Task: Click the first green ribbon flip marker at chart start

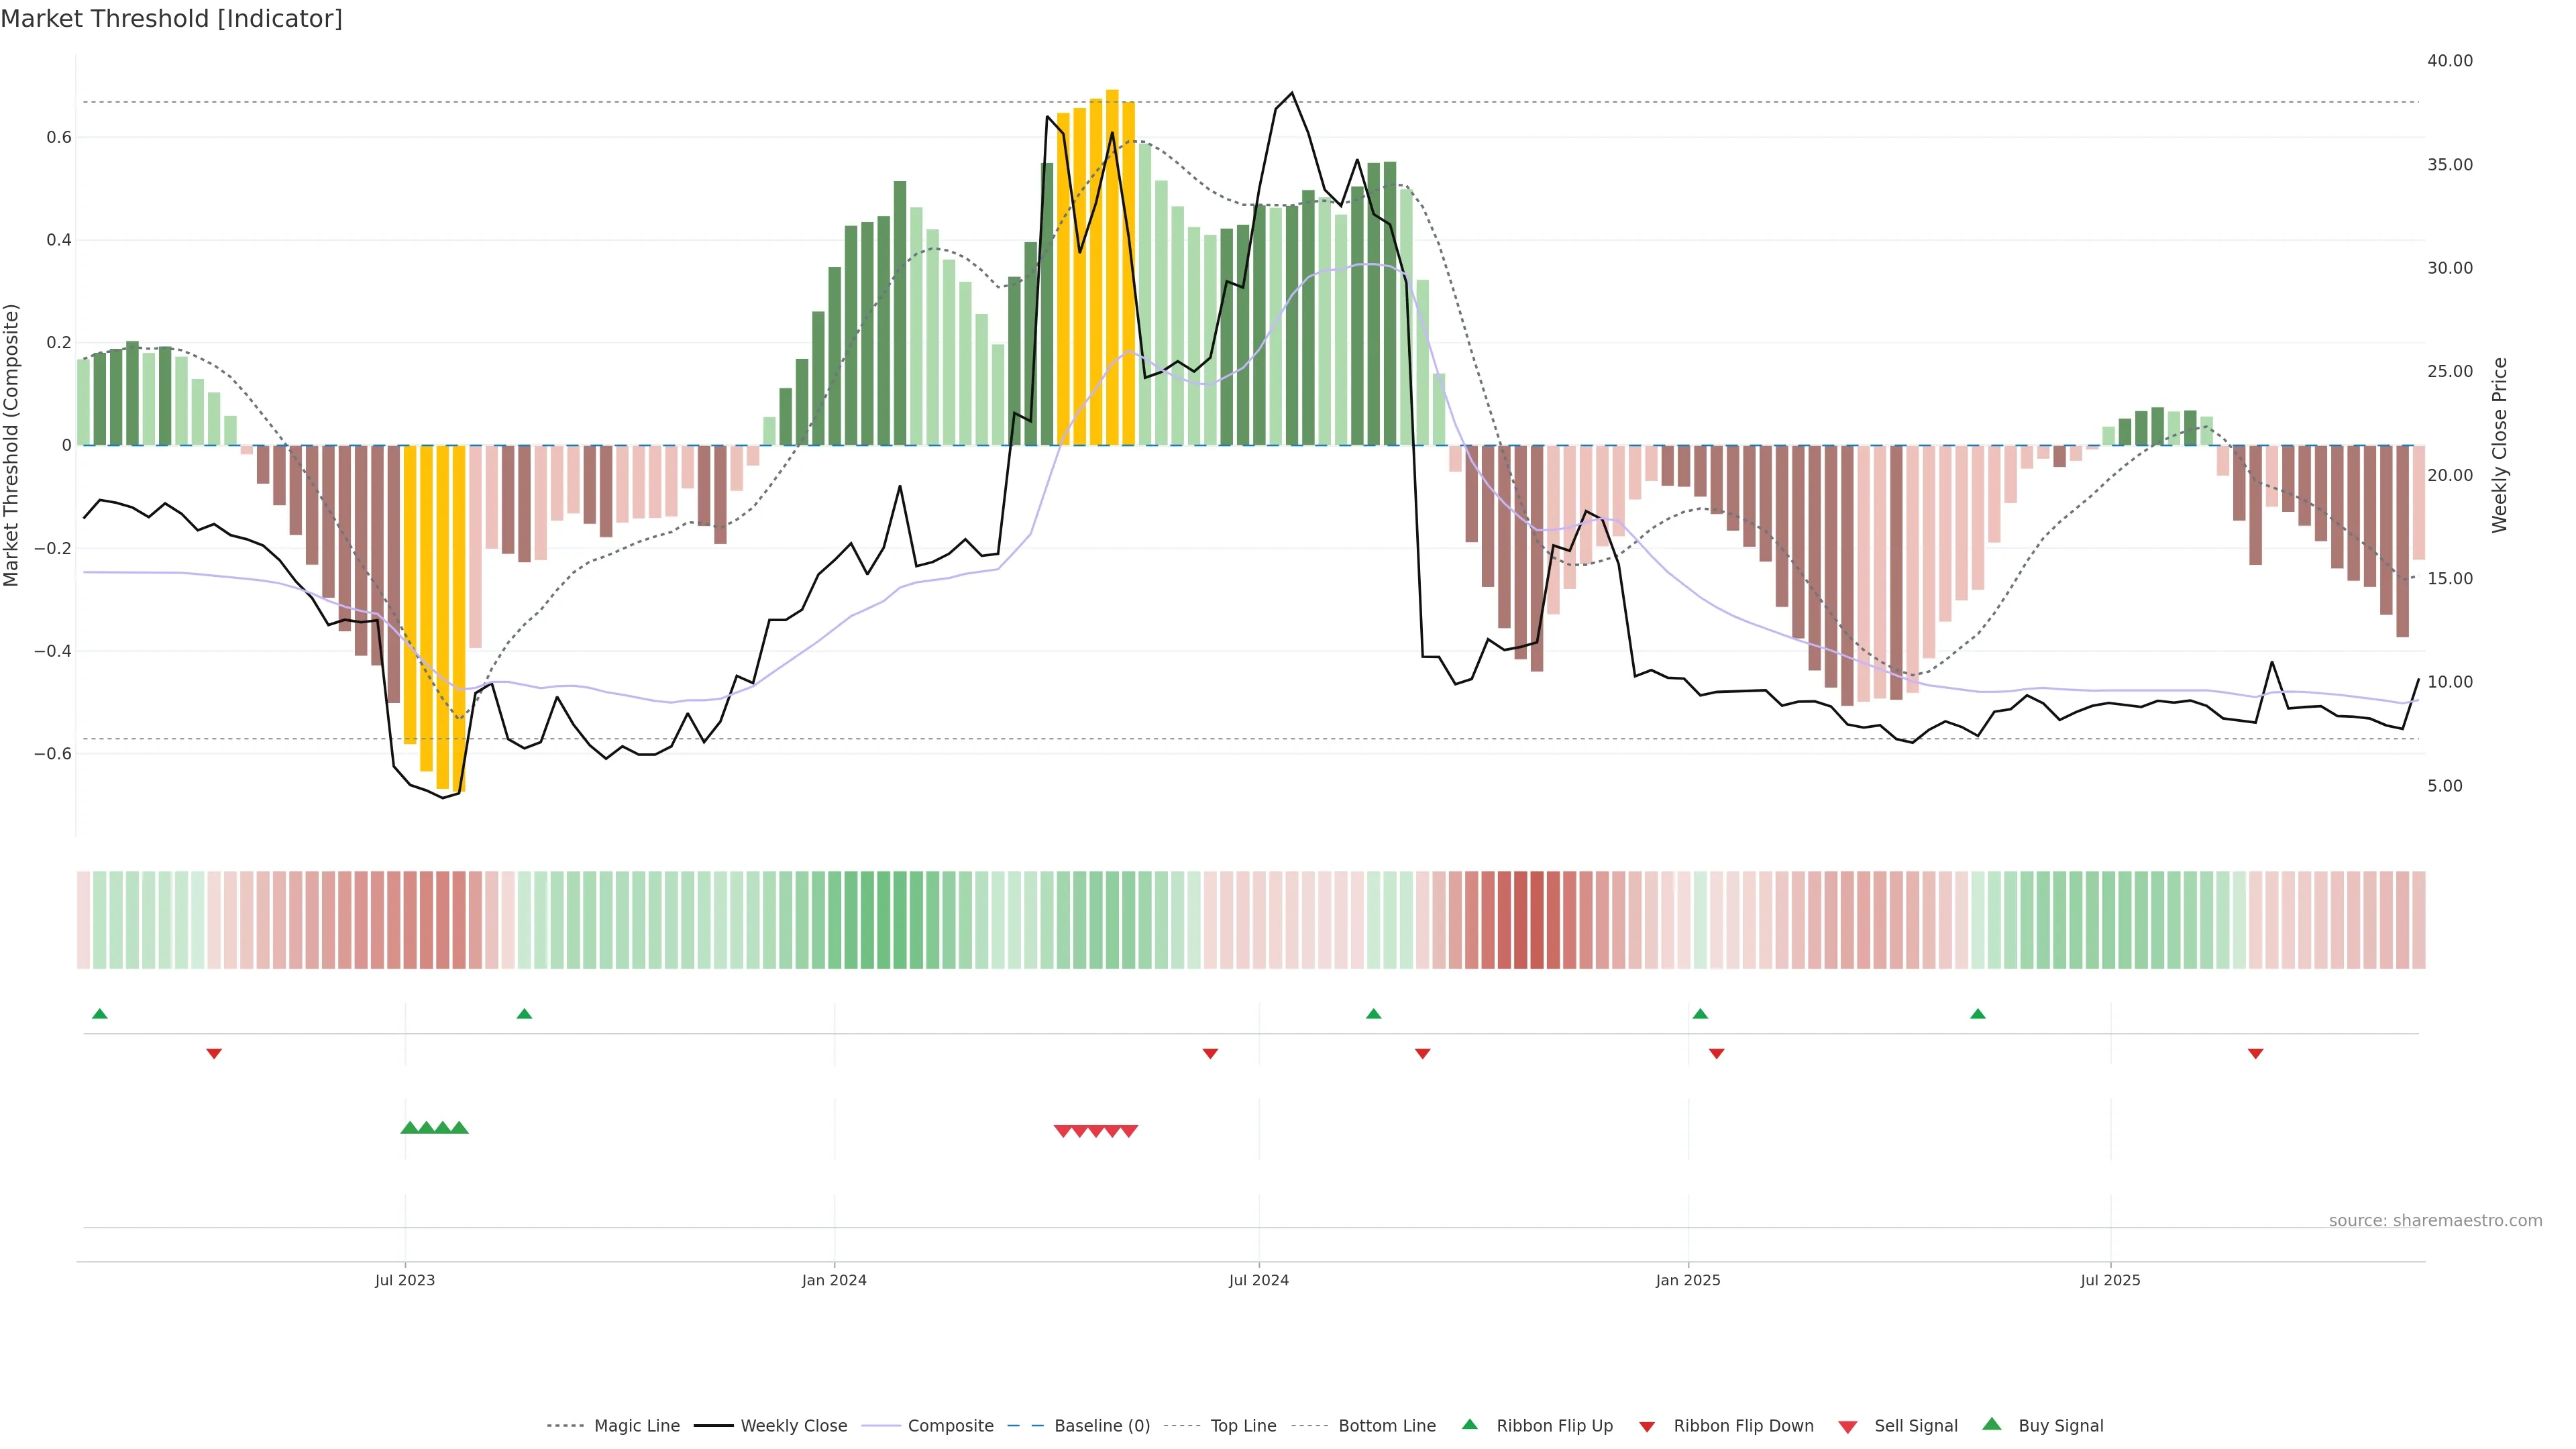Action: click(x=99, y=1014)
